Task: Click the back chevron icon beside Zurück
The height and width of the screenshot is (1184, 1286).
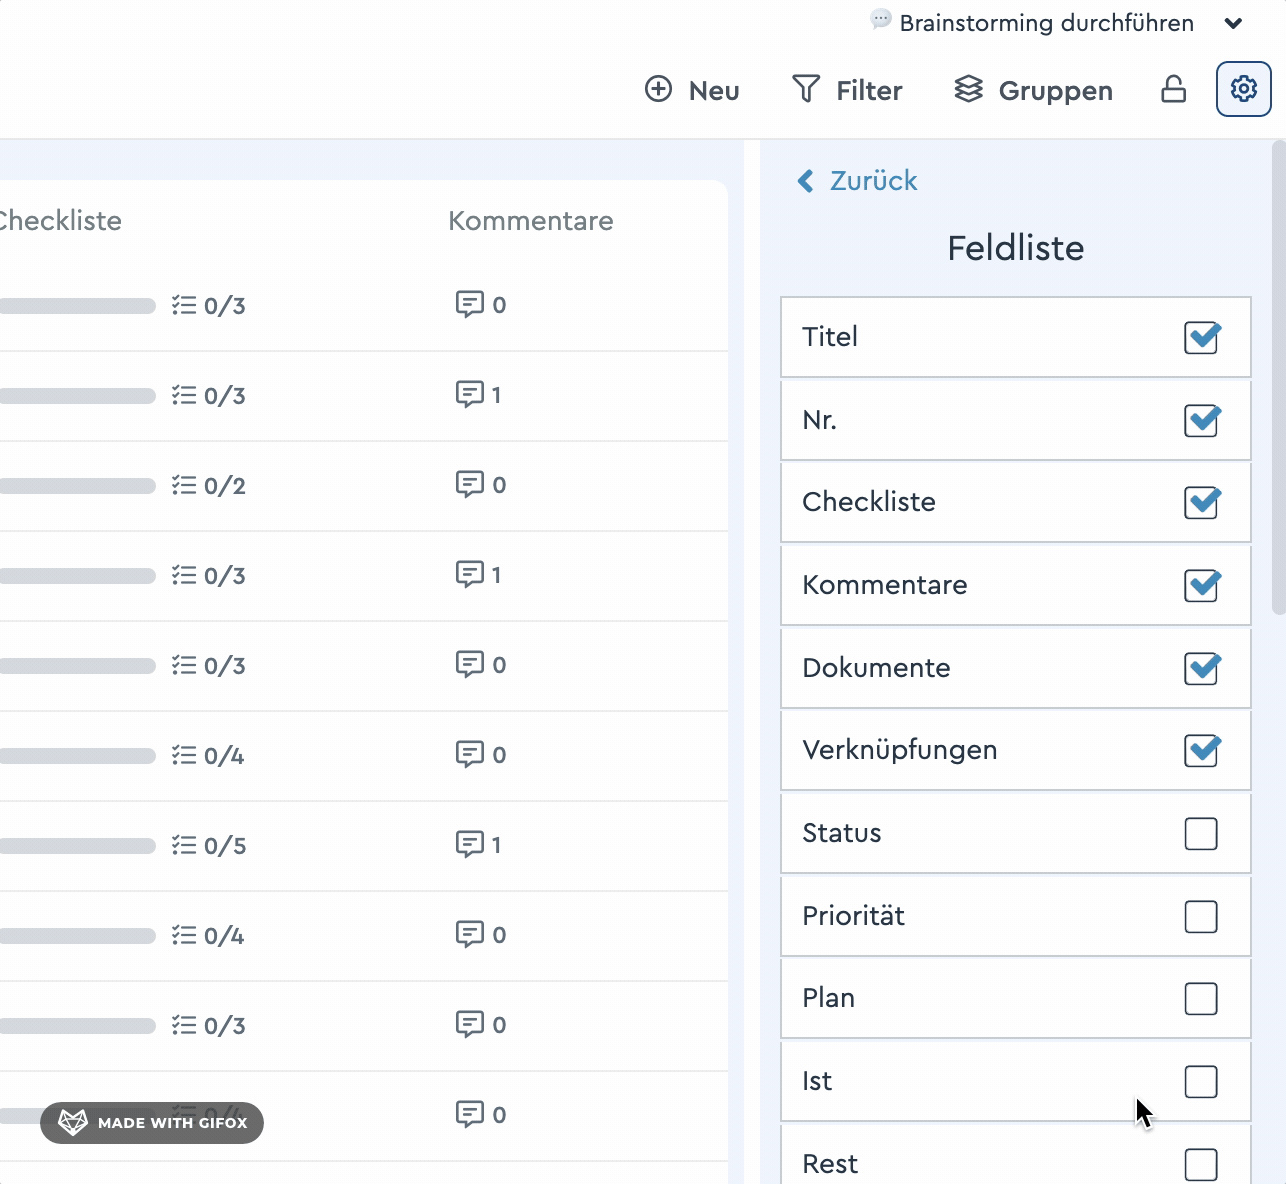Action: (x=805, y=181)
